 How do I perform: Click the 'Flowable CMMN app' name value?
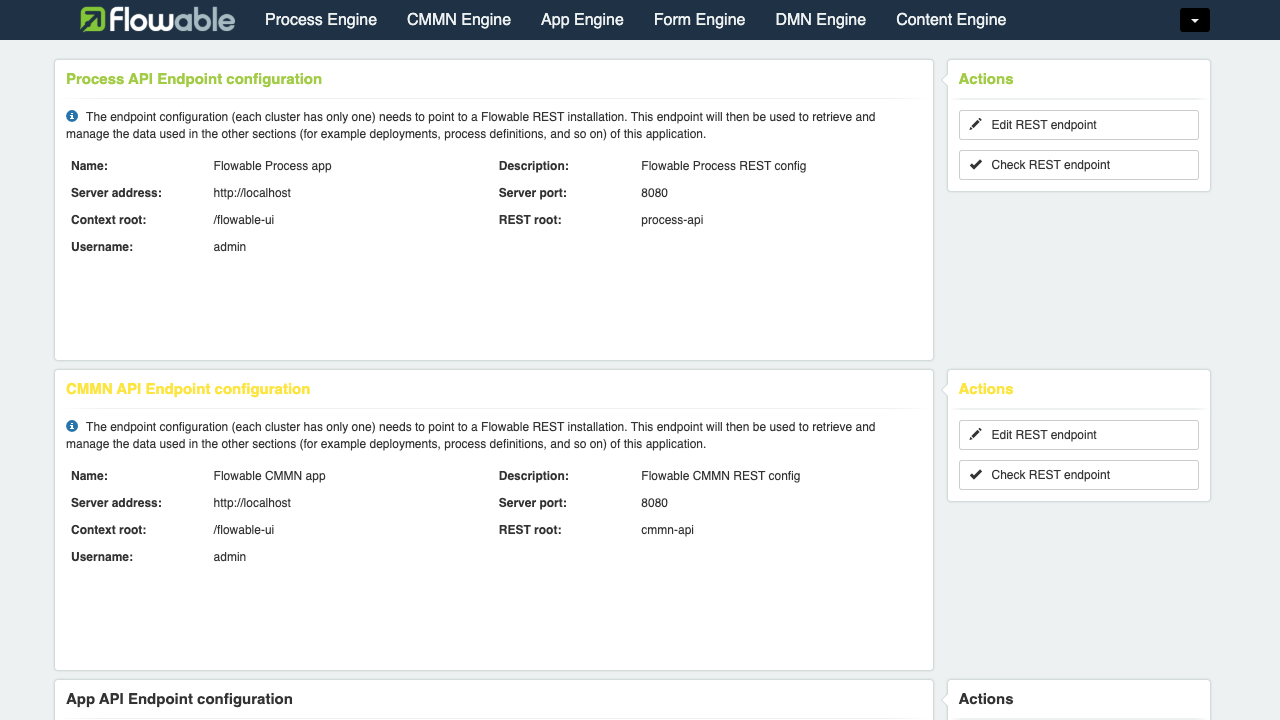[x=270, y=476]
